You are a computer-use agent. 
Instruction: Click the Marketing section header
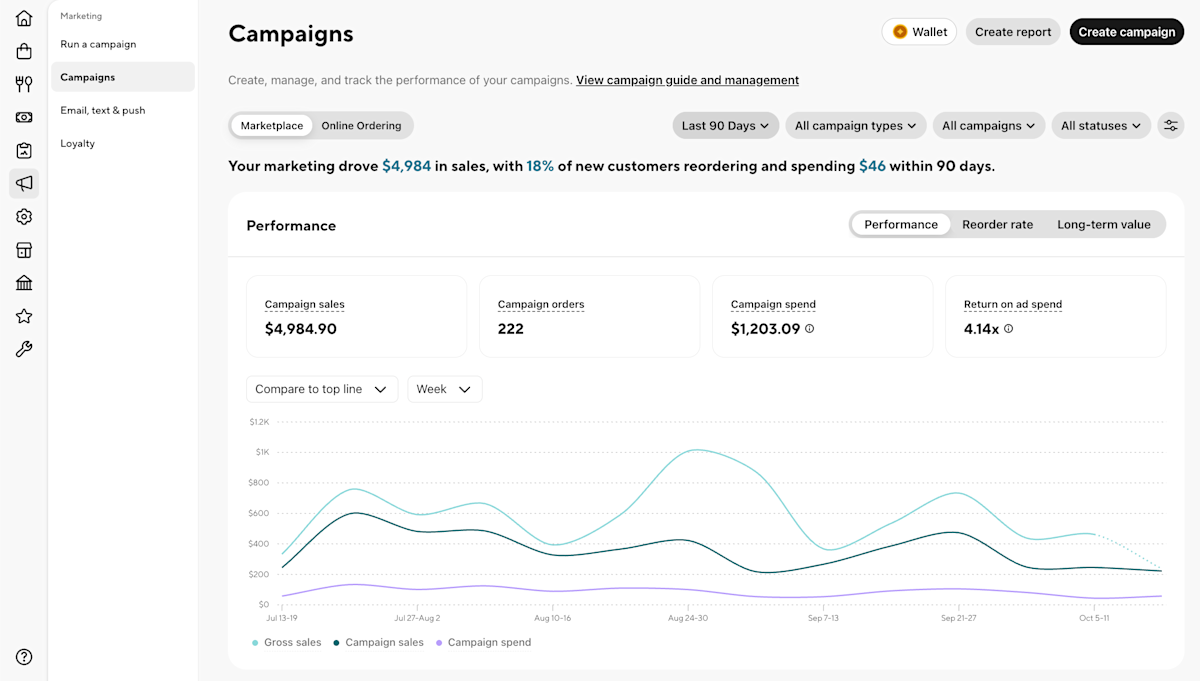(x=81, y=16)
